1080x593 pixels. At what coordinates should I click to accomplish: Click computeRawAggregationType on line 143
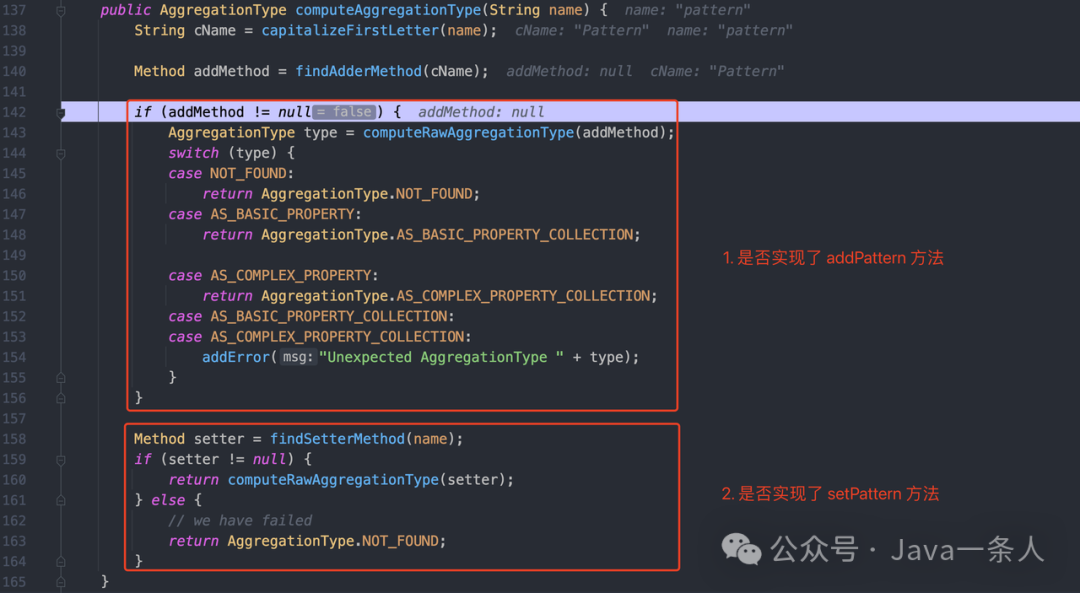click(468, 133)
